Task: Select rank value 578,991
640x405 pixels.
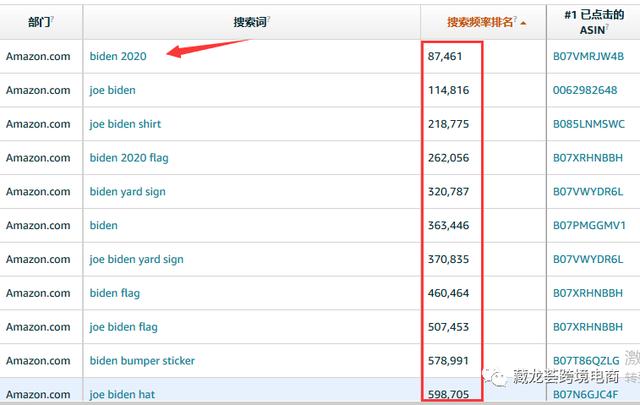Action: [x=448, y=361]
